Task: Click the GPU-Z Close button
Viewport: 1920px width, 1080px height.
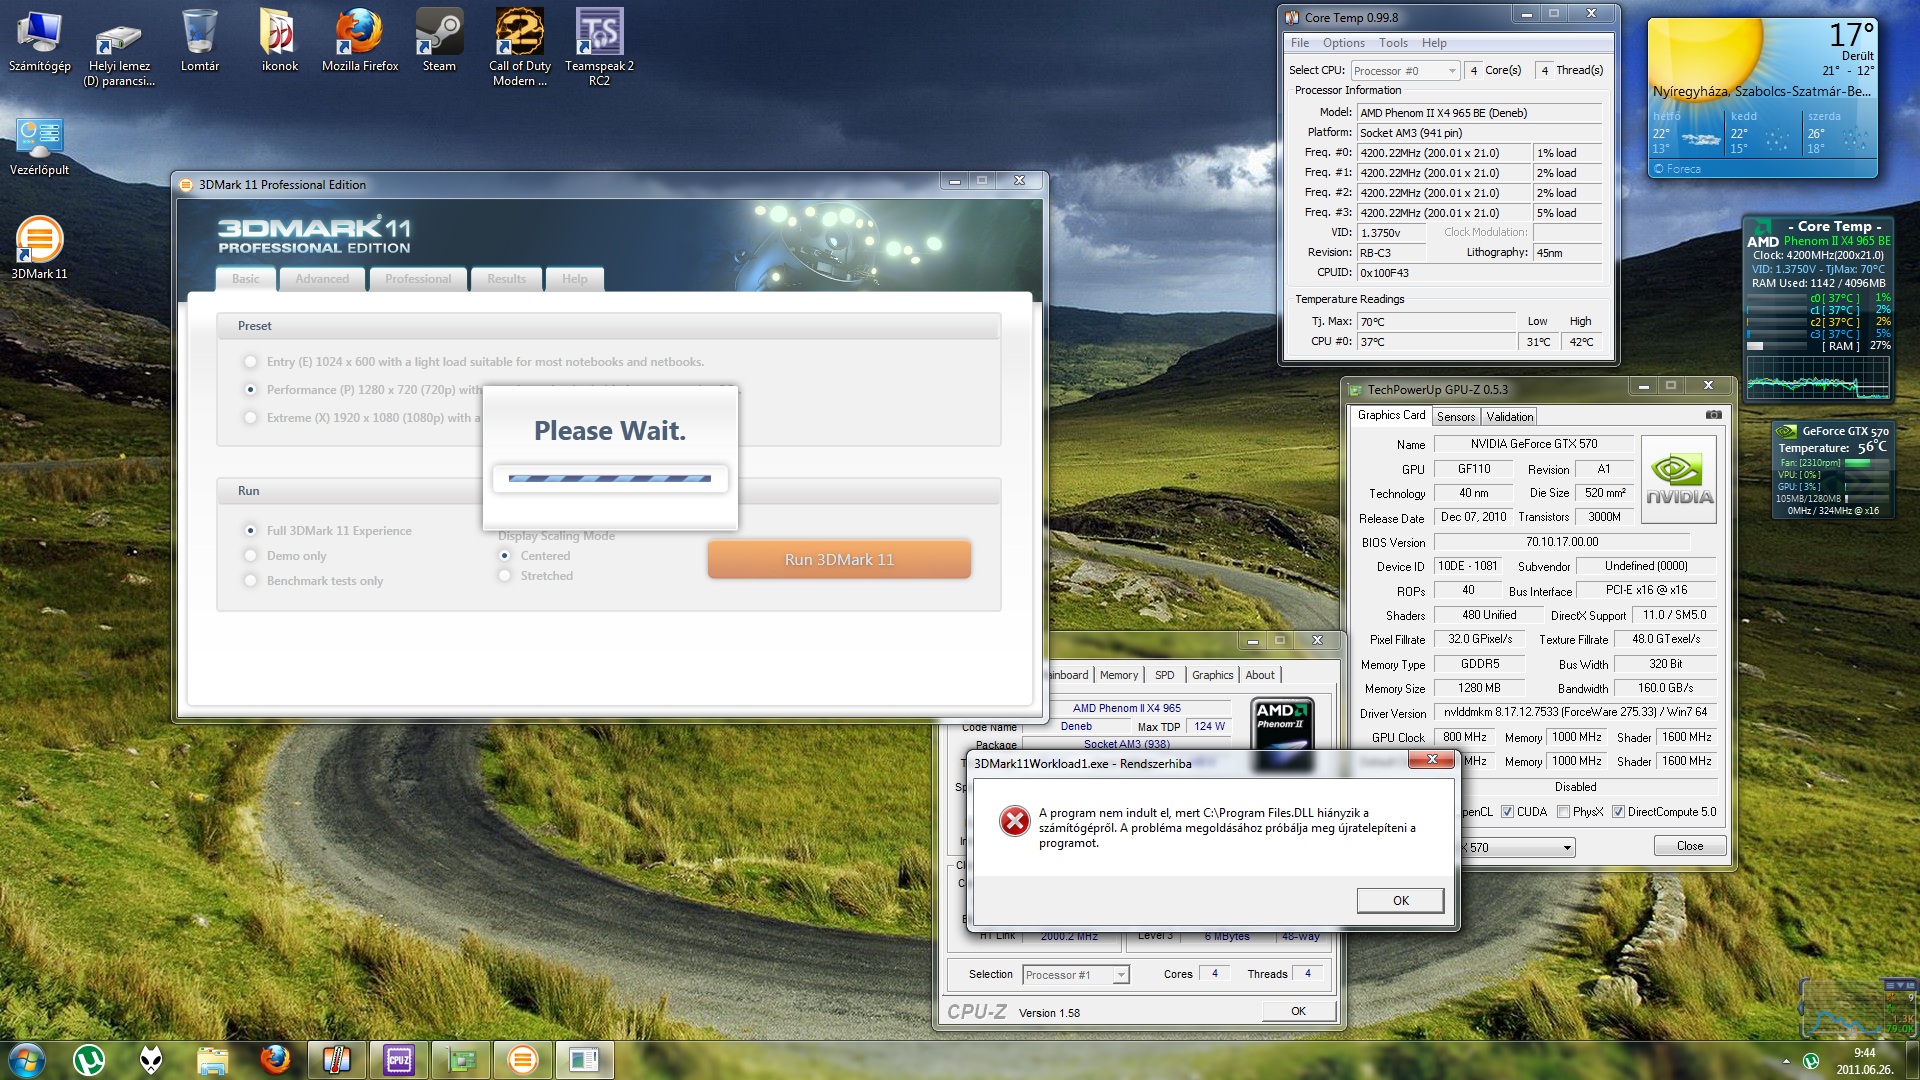Action: point(1689,846)
